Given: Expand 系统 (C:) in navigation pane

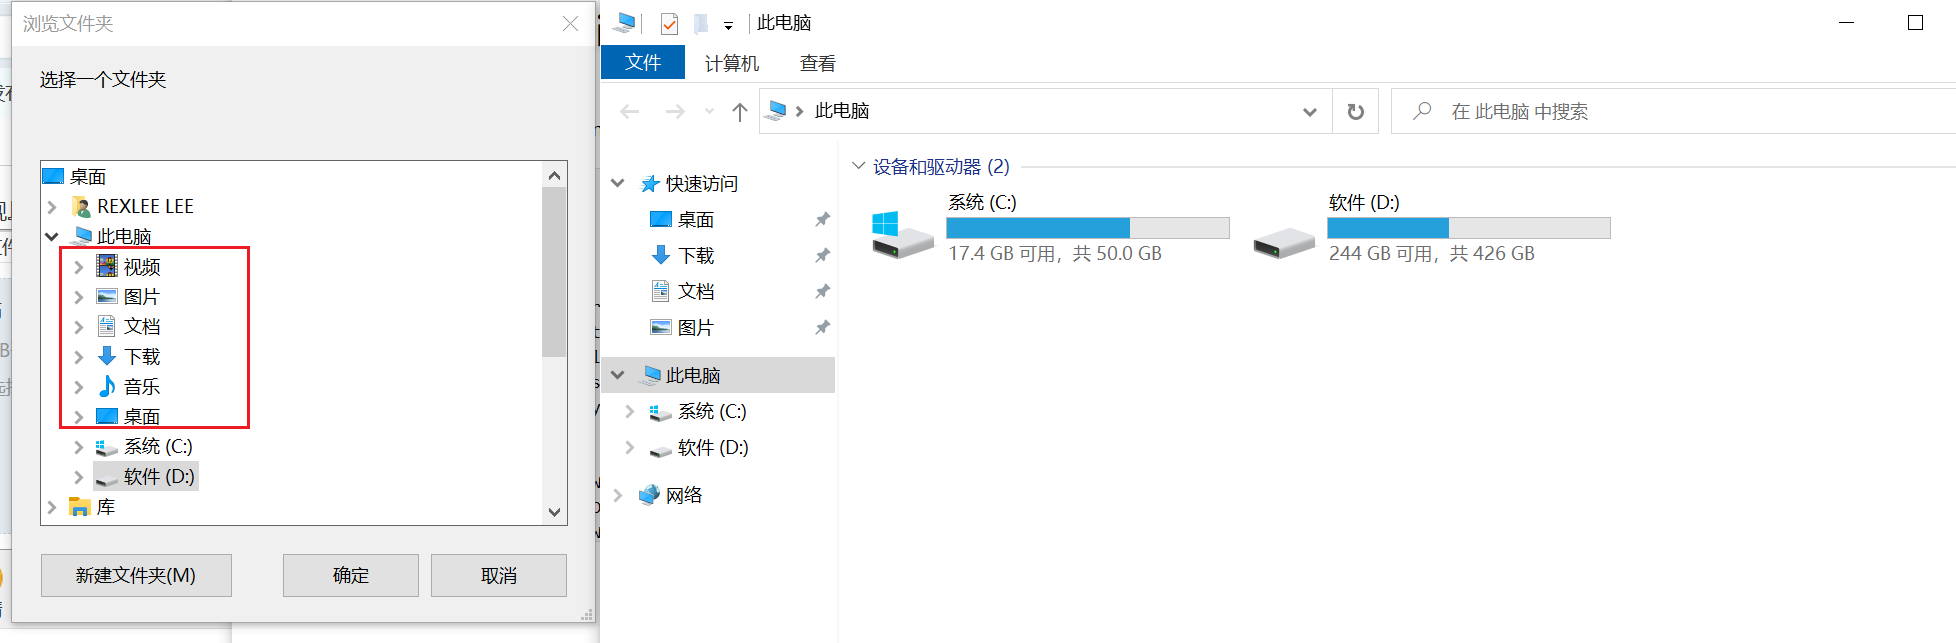Looking at the screenshot, I should coord(629,411).
